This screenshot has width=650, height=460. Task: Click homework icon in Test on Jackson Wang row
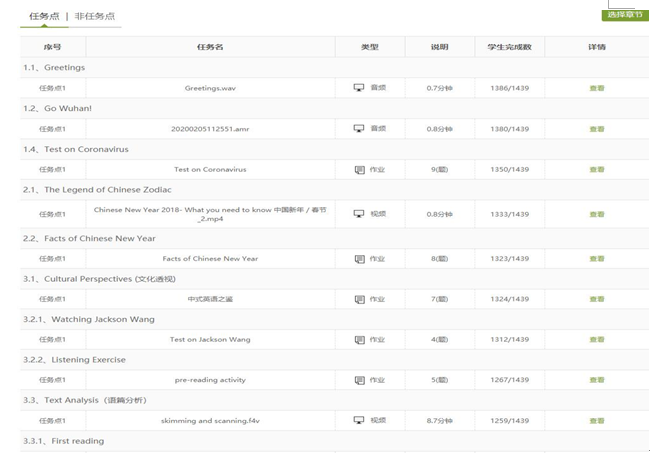[x=359, y=340]
